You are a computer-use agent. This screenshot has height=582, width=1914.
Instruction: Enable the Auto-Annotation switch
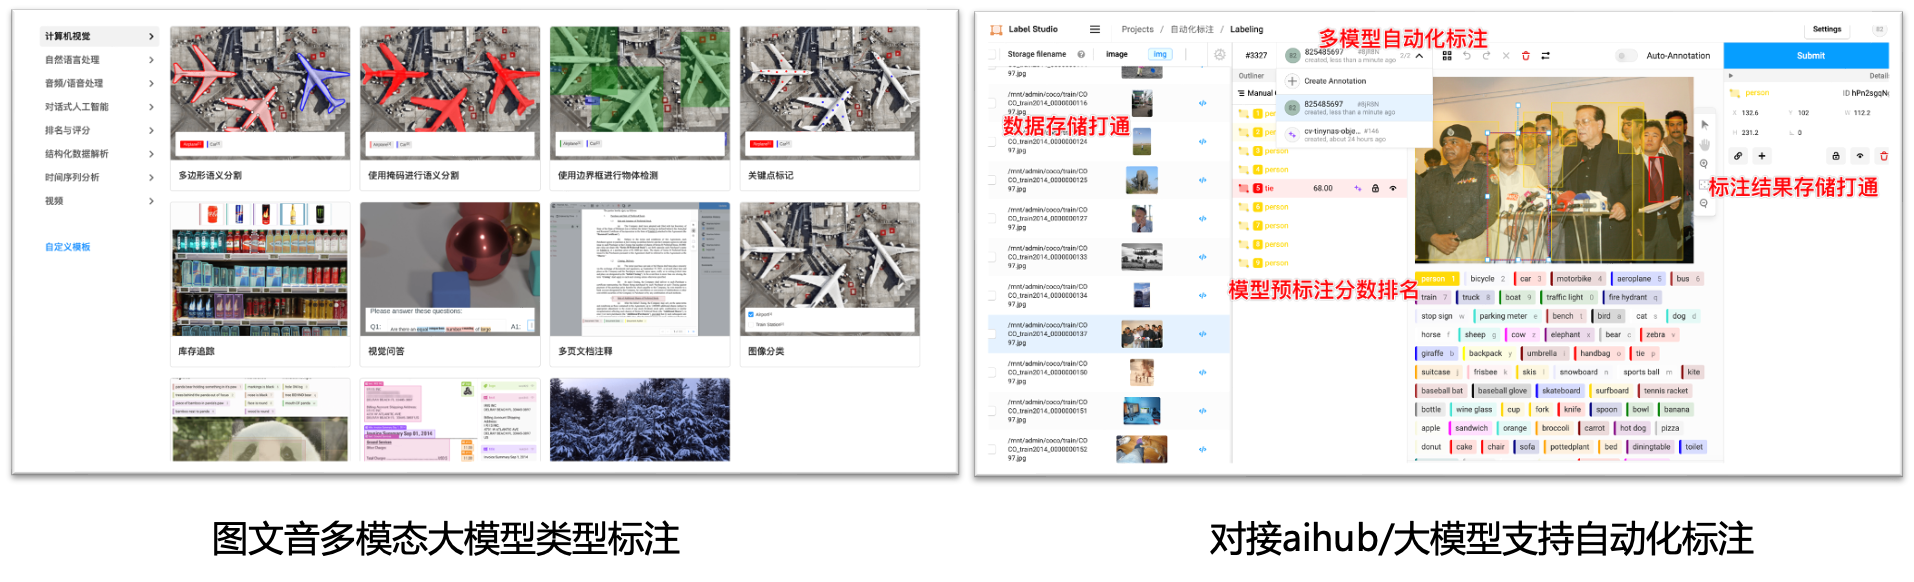click(x=1625, y=56)
